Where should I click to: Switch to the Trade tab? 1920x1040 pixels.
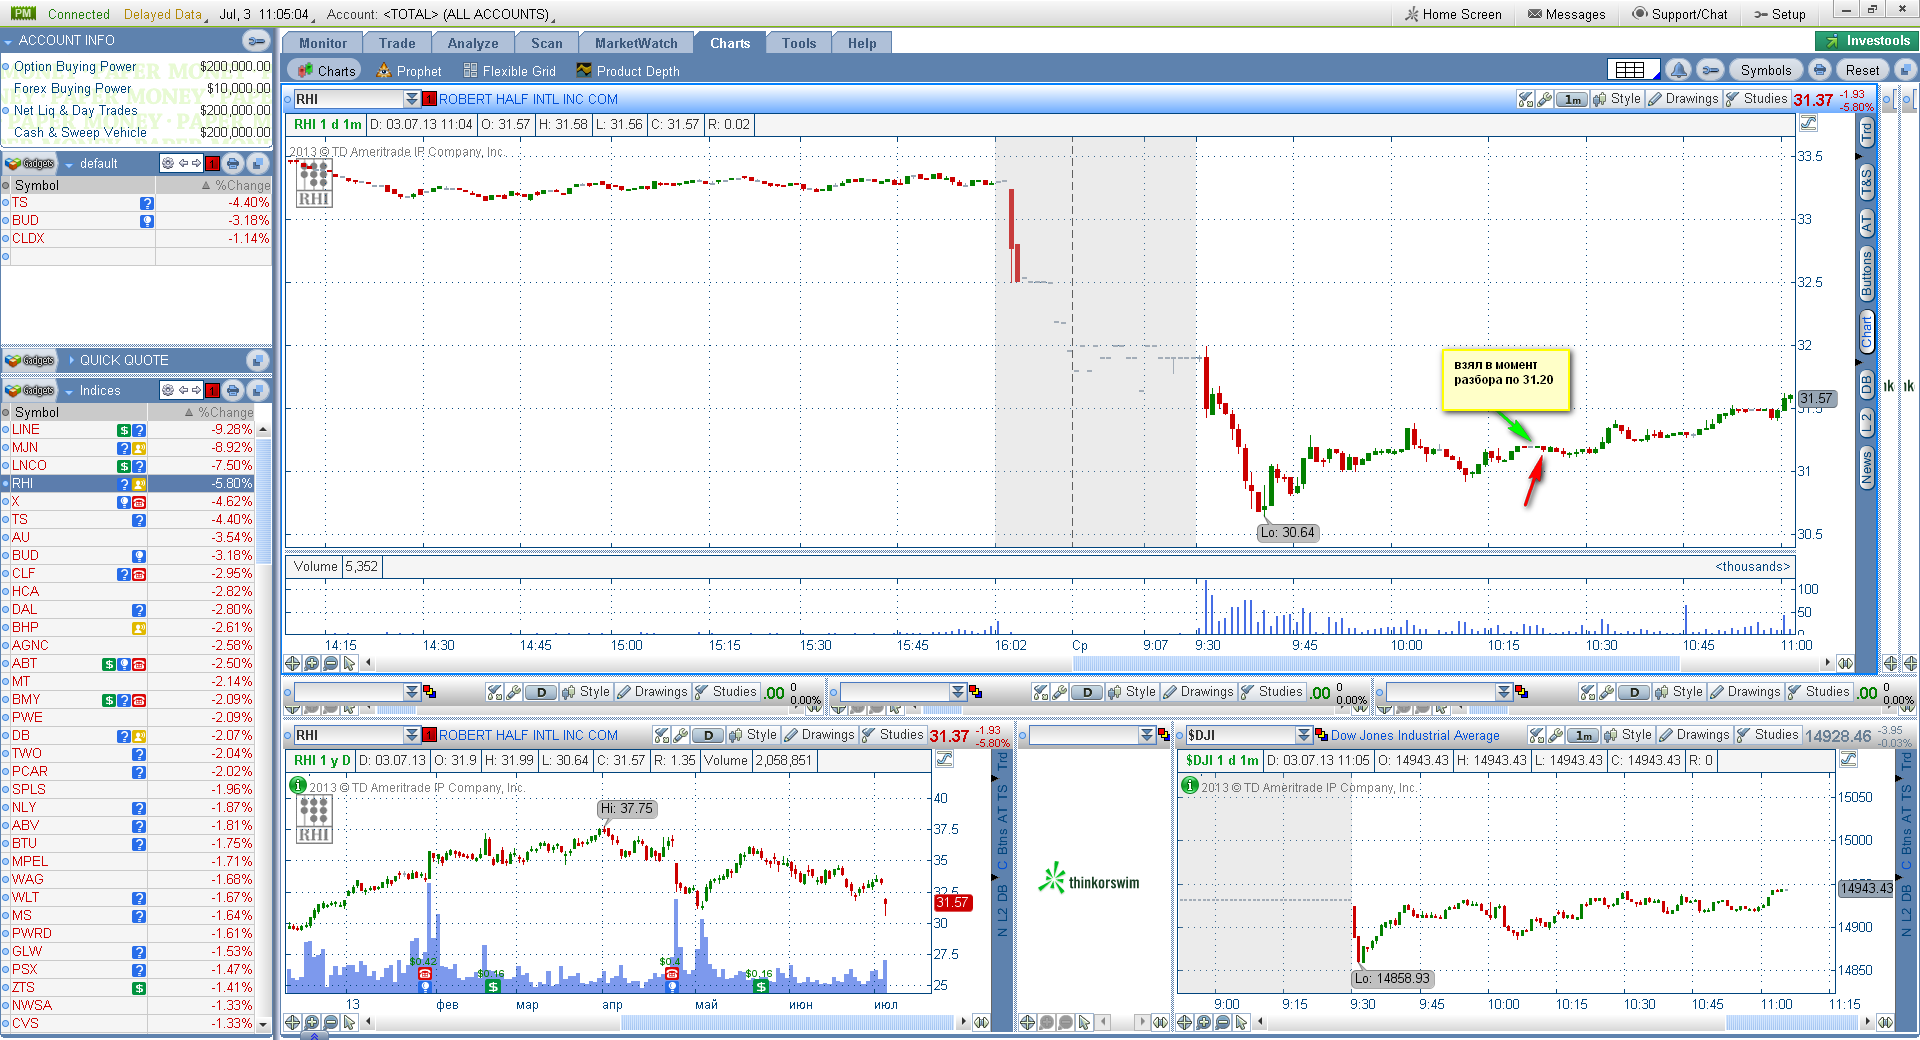tap(397, 43)
